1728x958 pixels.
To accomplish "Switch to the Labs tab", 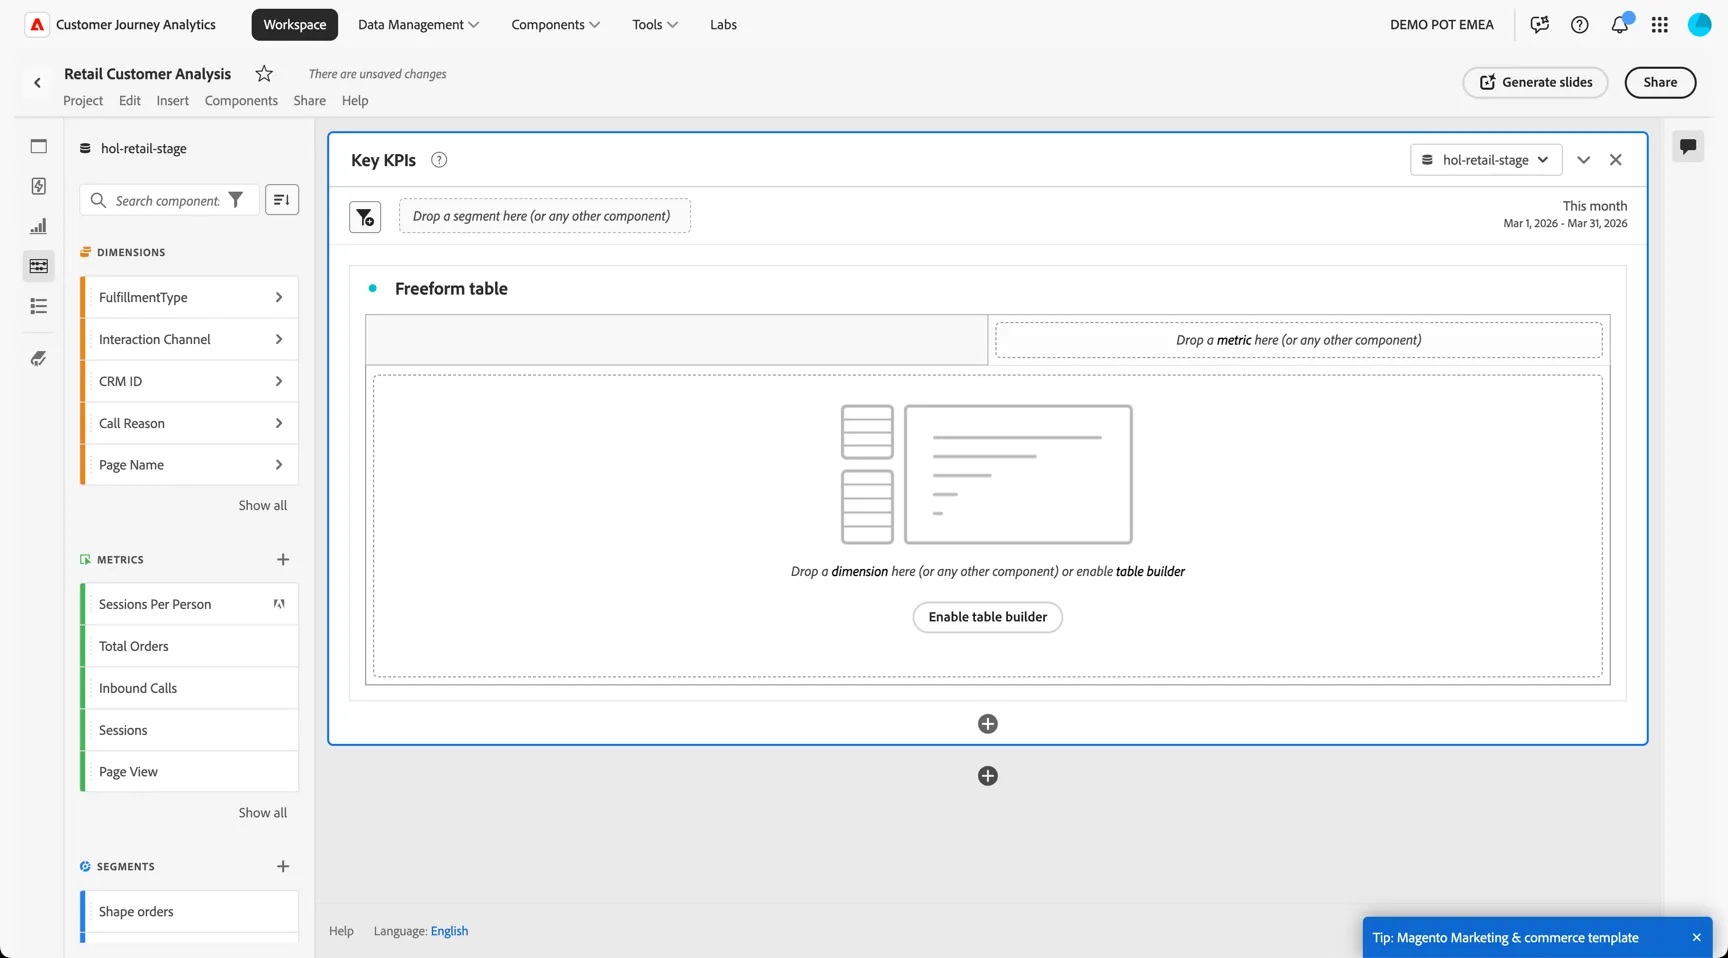I will [723, 25].
